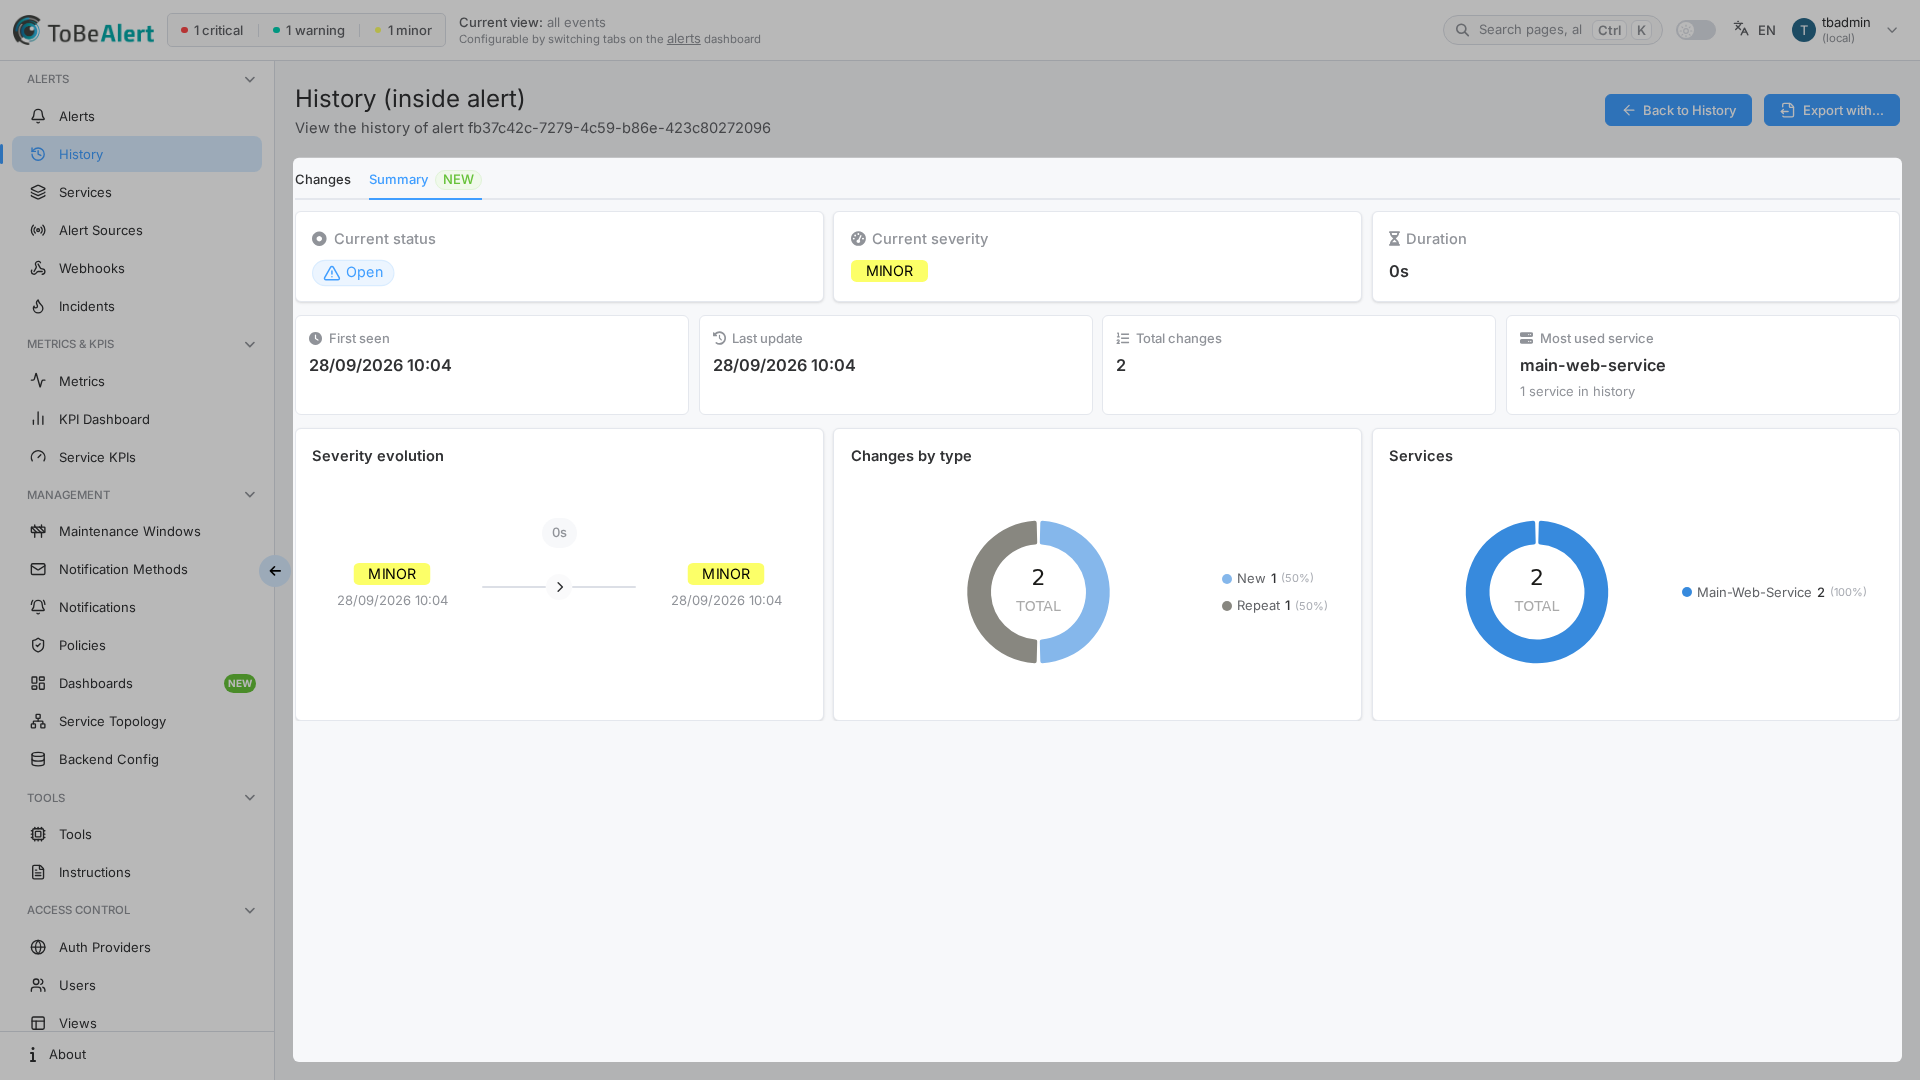Open Incidents via the flame icon
1920x1080 pixels.
(38, 306)
